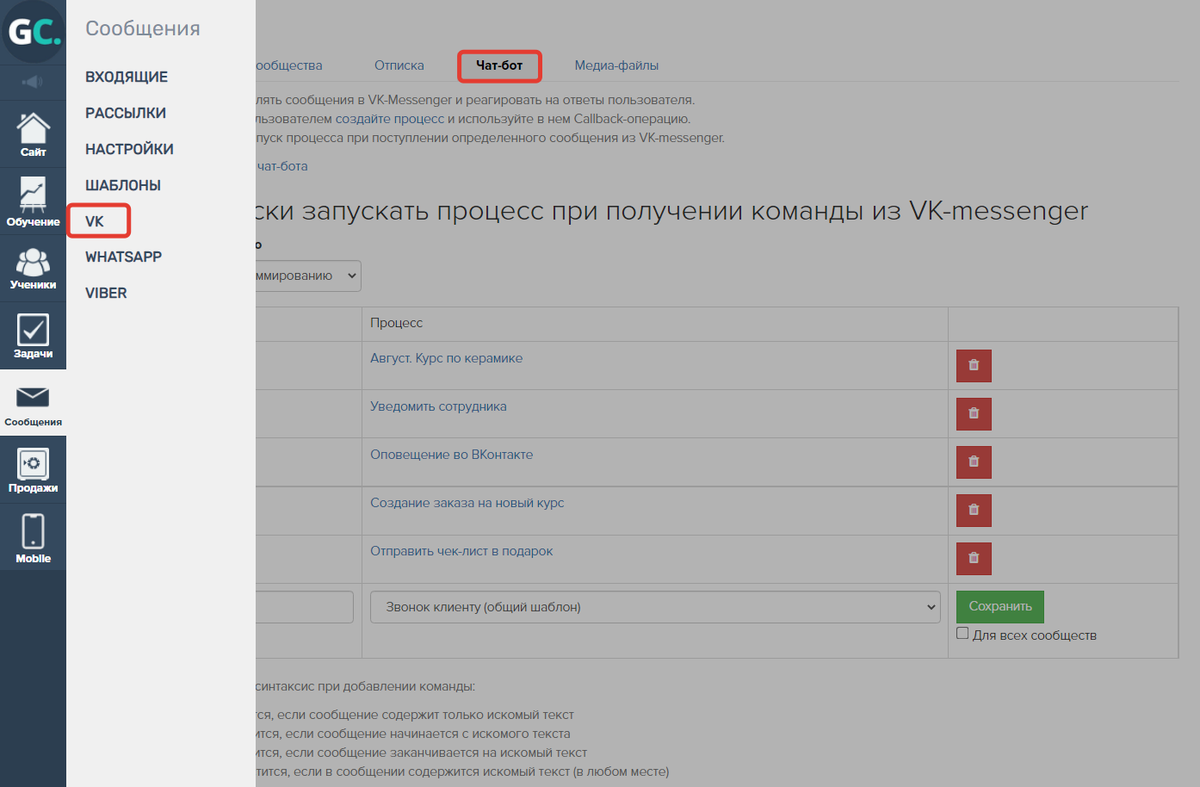Screen dimensions: 1200x787
Task: Open the Обучение sidebar icon
Action: coord(33,202)
